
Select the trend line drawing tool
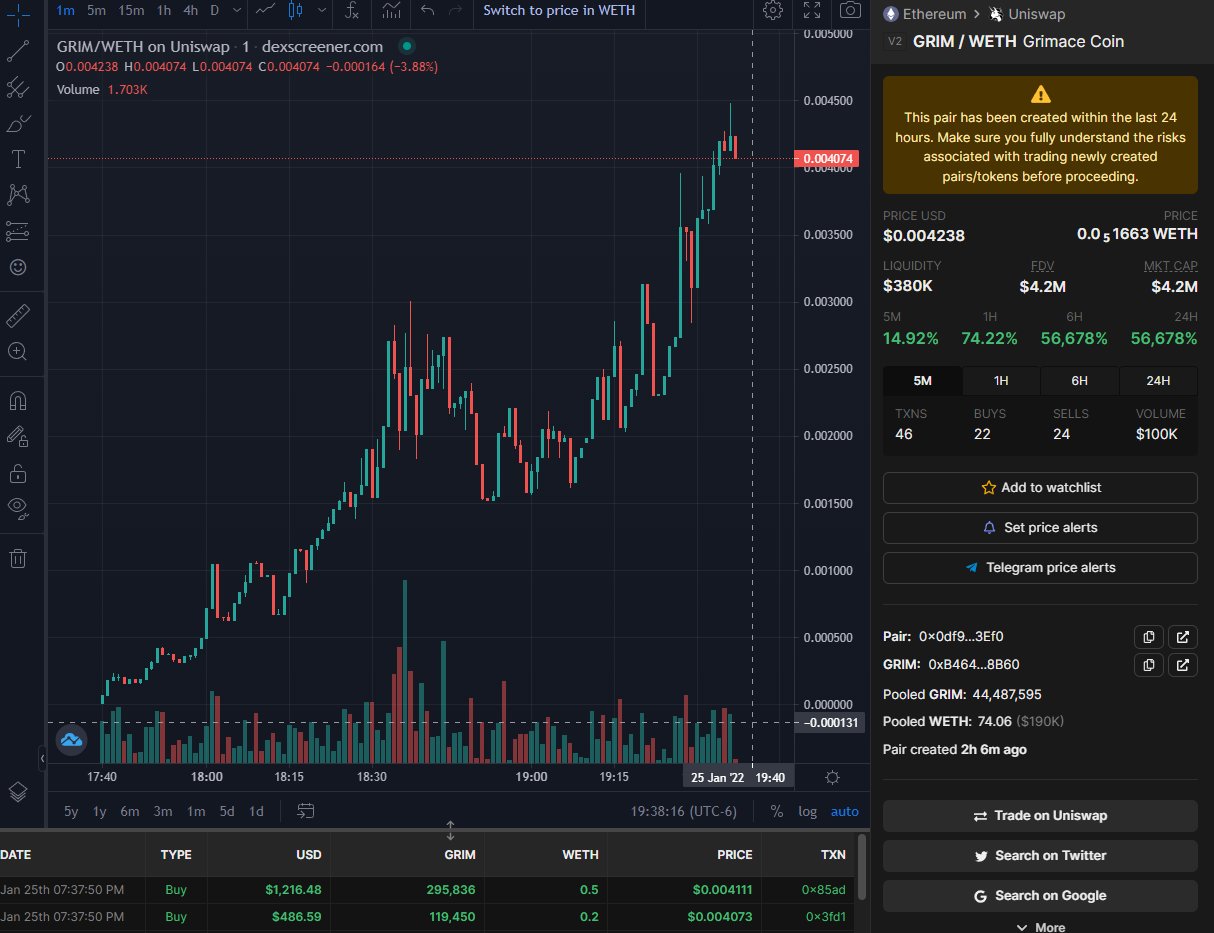(x=18, y=51)
